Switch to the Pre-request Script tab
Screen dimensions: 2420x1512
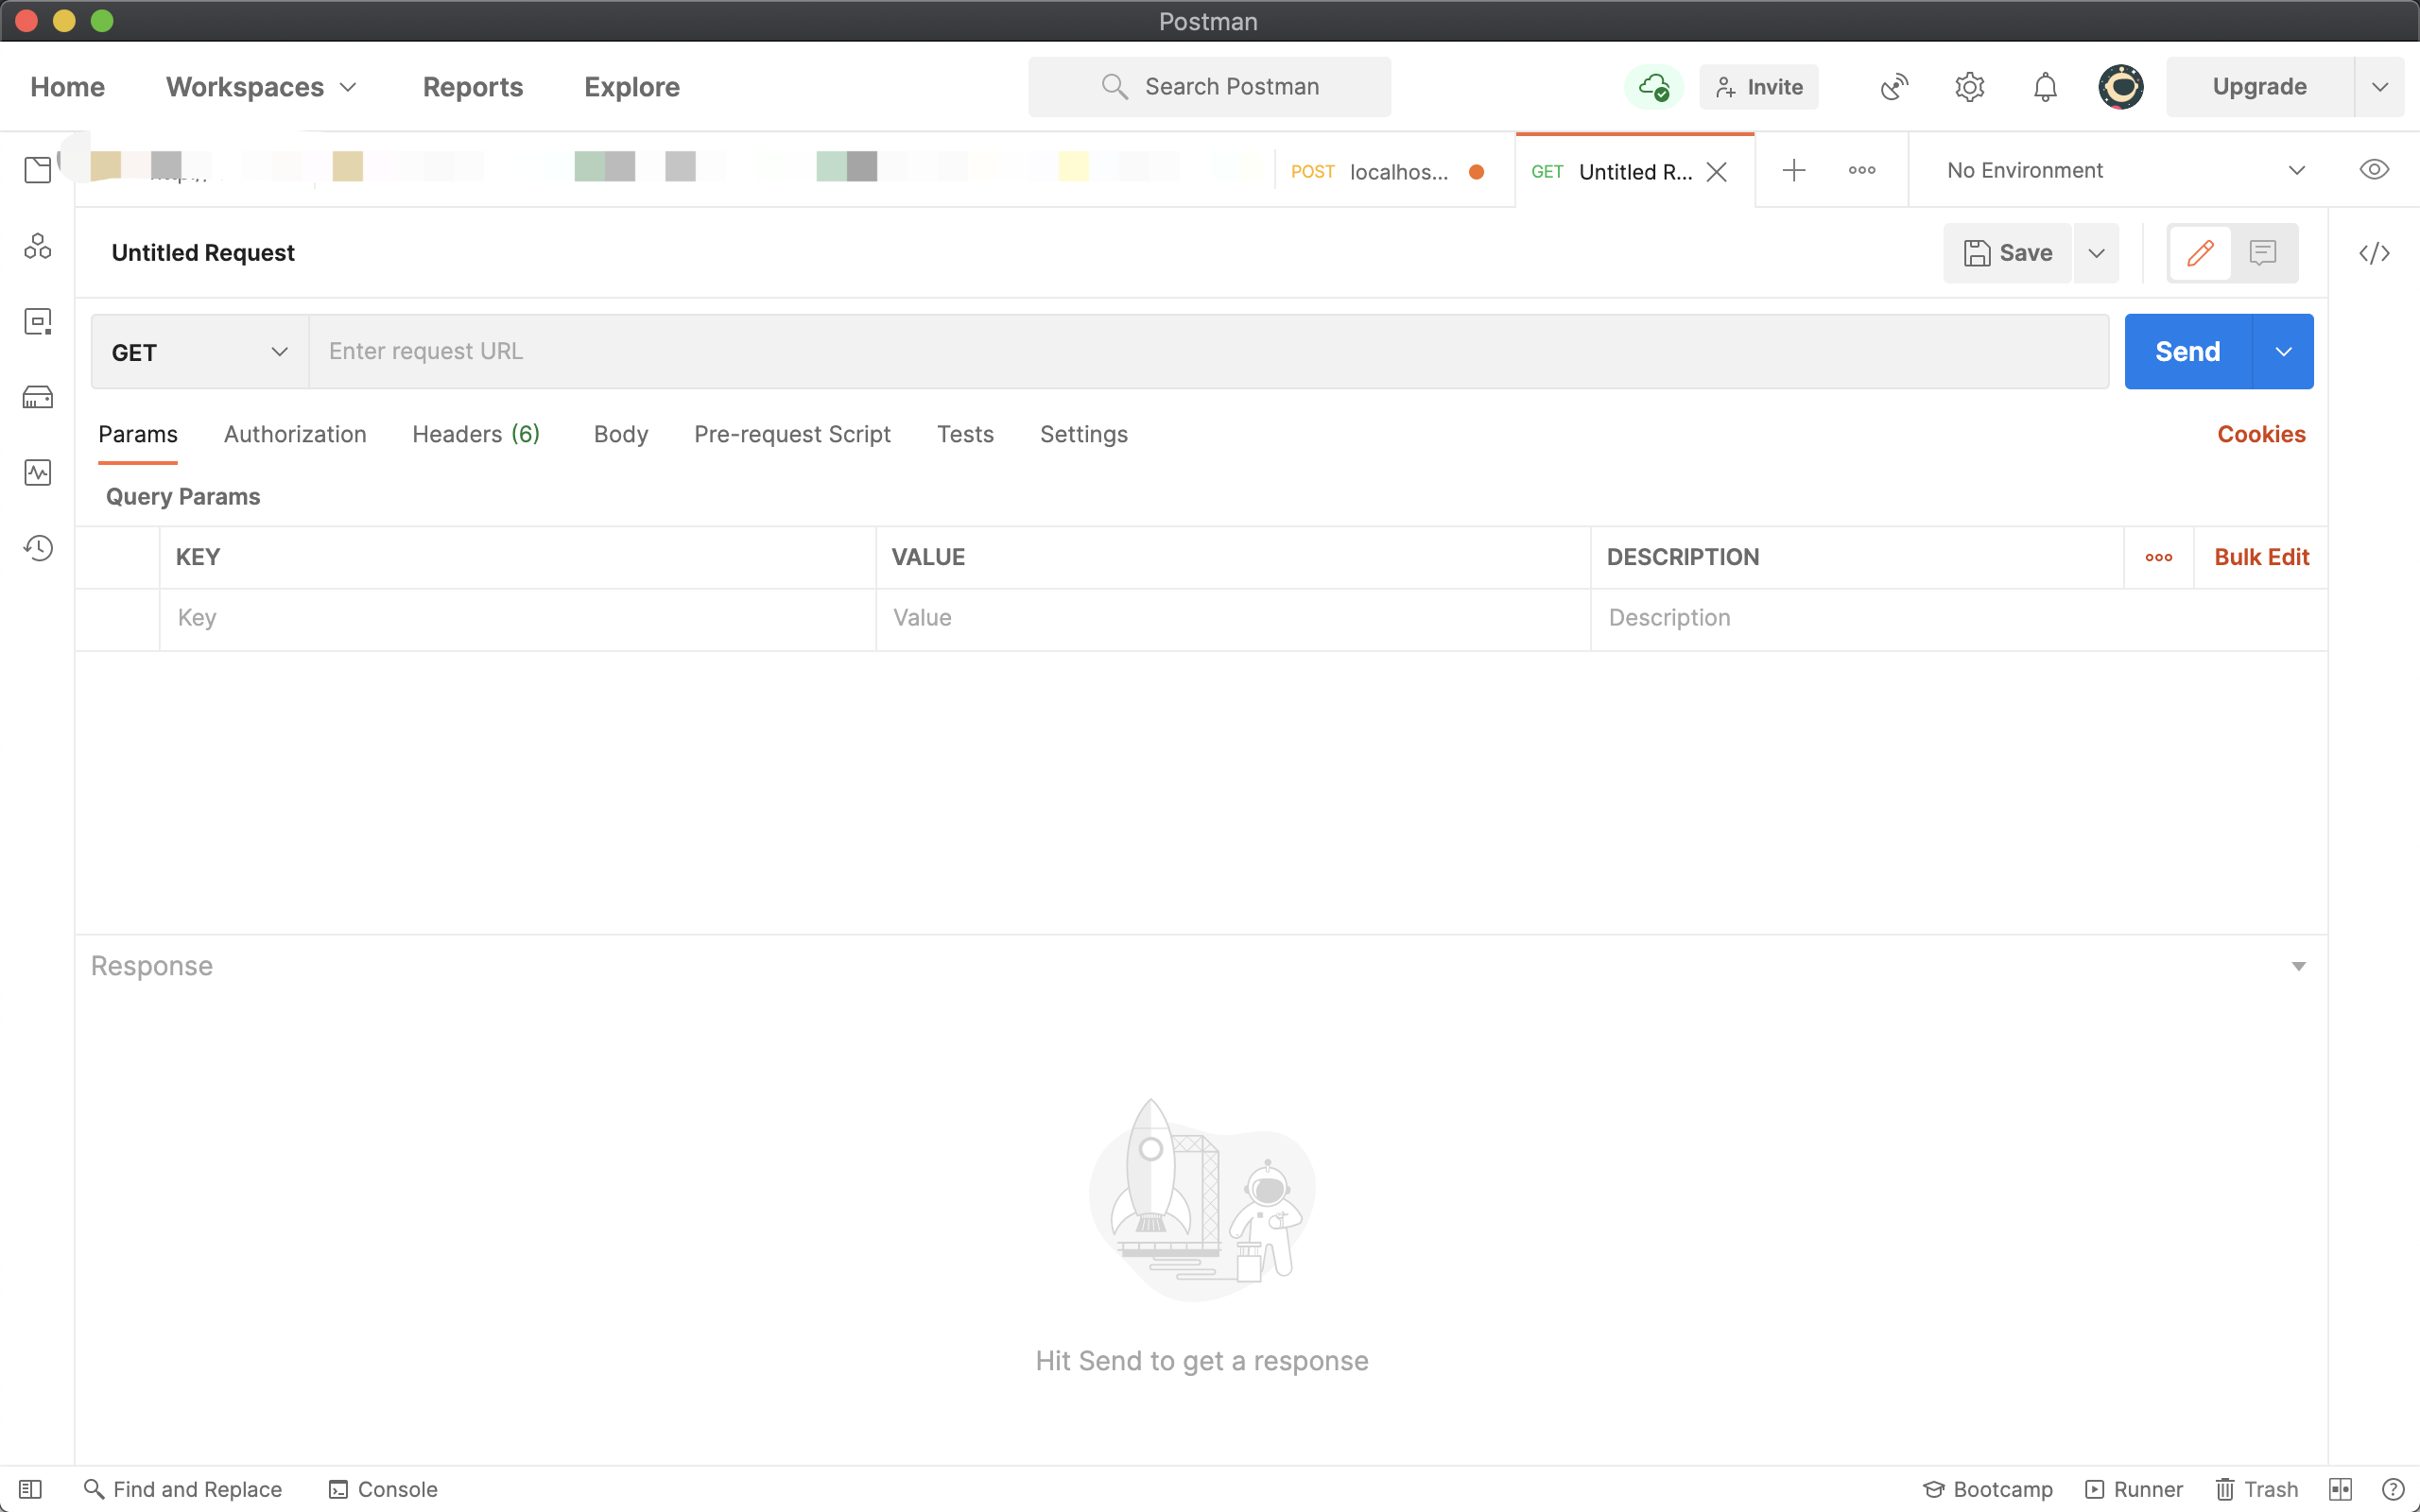point(792,434)
